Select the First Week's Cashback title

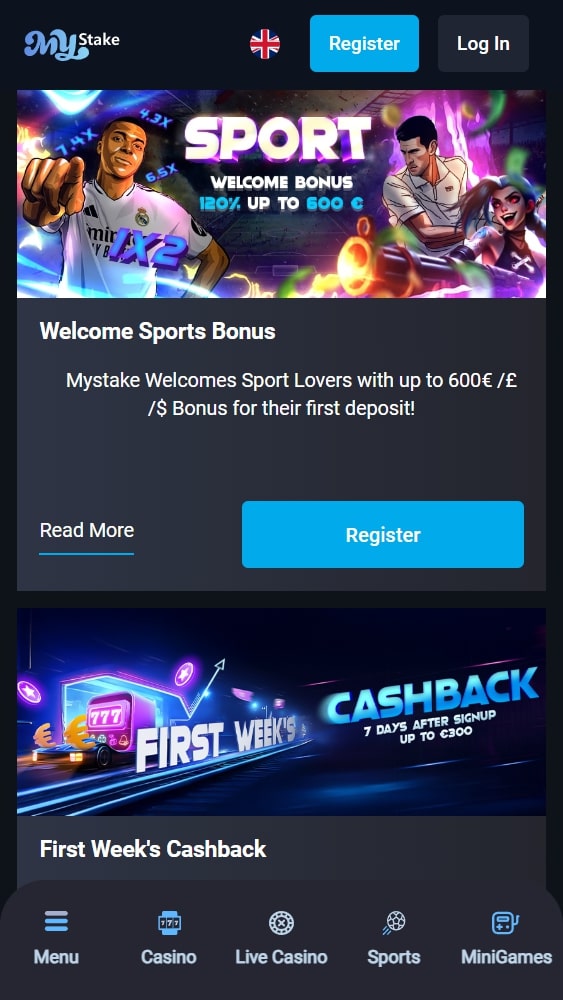coord(153,849)
